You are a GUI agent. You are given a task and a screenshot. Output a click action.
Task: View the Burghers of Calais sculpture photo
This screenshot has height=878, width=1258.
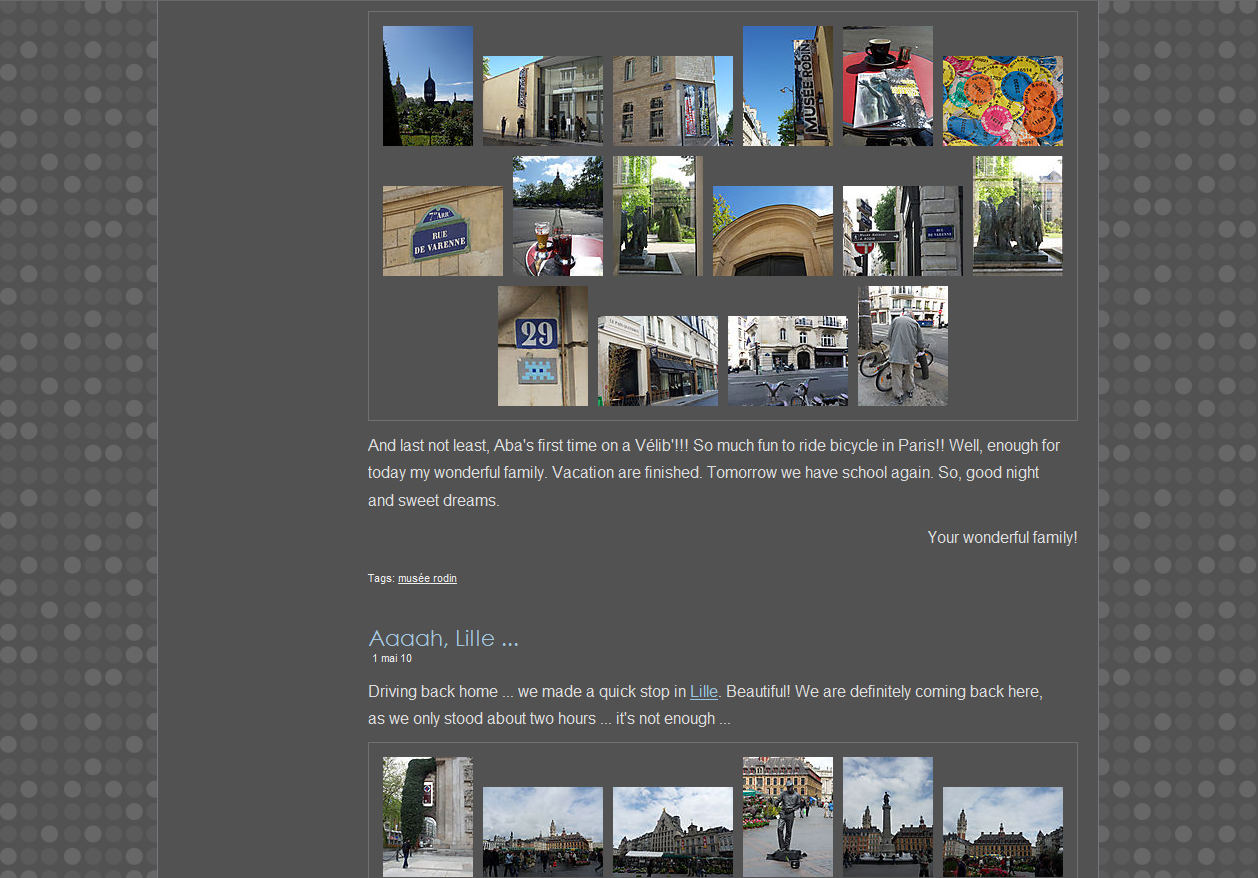click(x=1017, y=216)
